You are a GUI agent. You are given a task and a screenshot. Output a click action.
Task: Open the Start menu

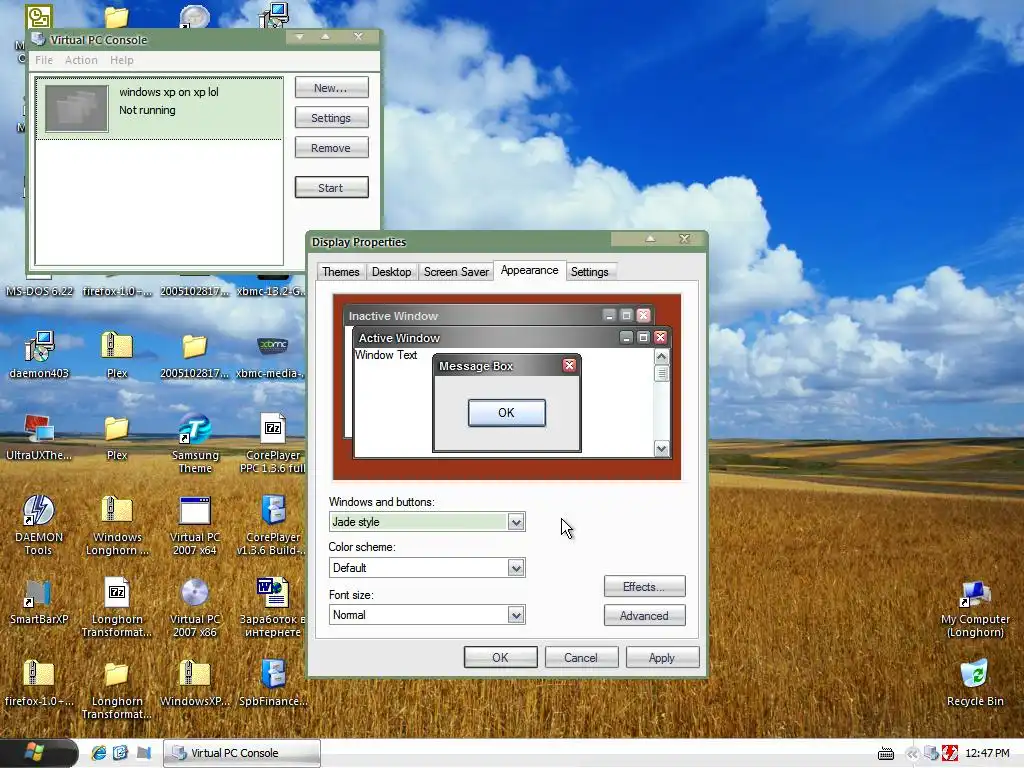37,753
